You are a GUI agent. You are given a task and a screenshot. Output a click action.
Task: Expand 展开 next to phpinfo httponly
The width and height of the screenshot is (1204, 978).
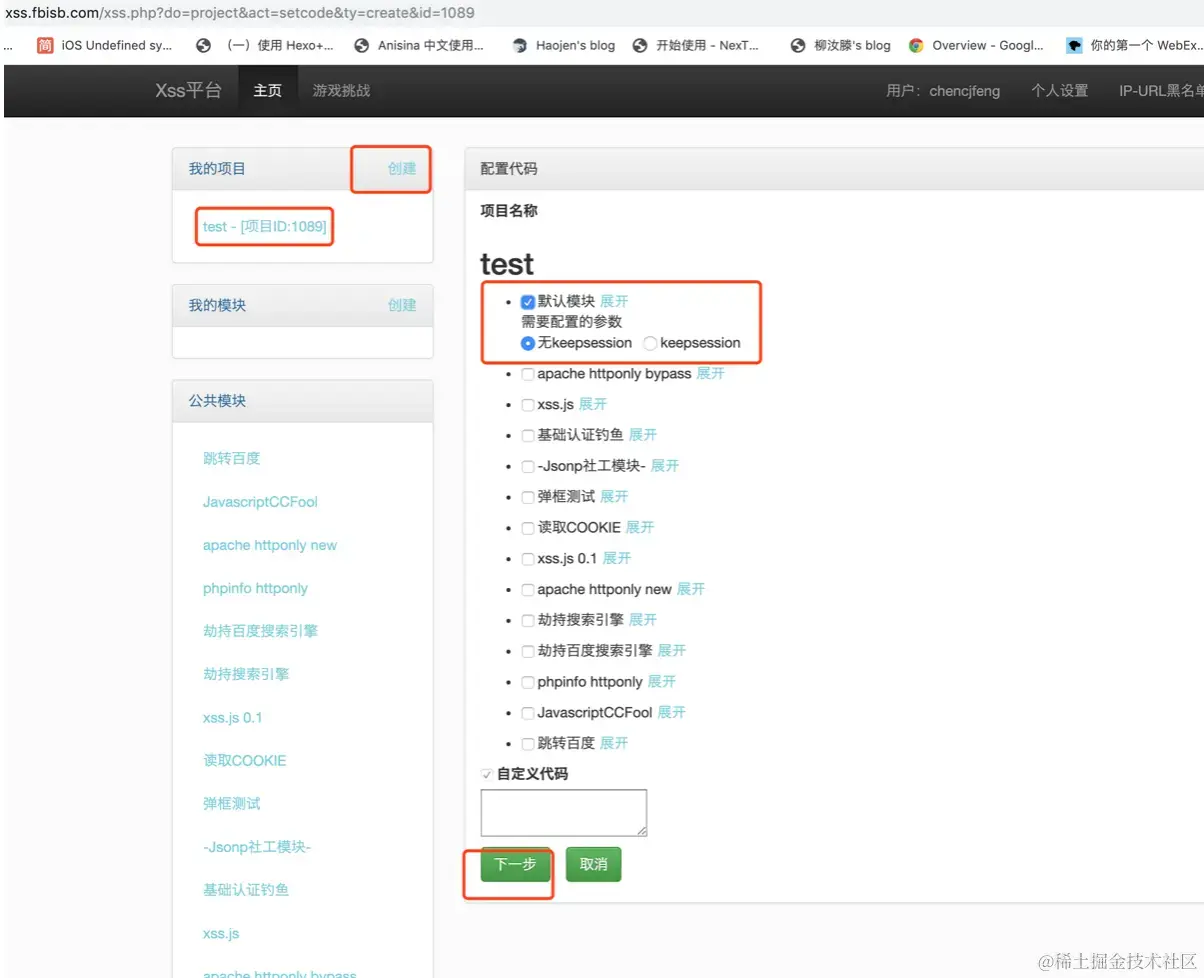(x=662, y=681)
